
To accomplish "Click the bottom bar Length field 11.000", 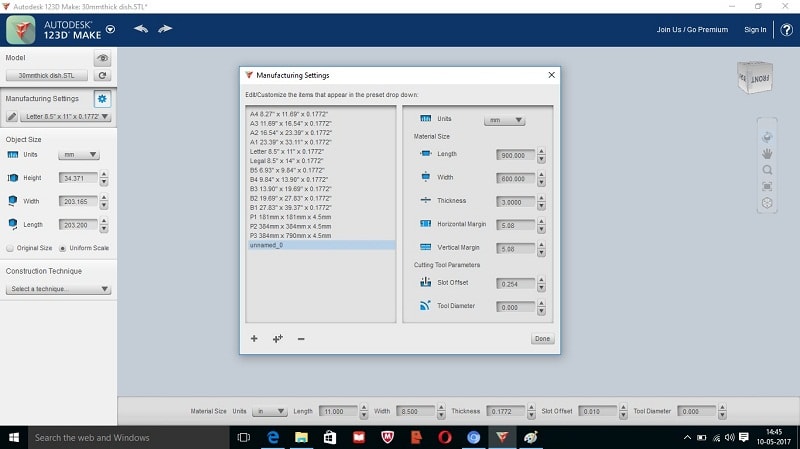I will click(338, 411).
